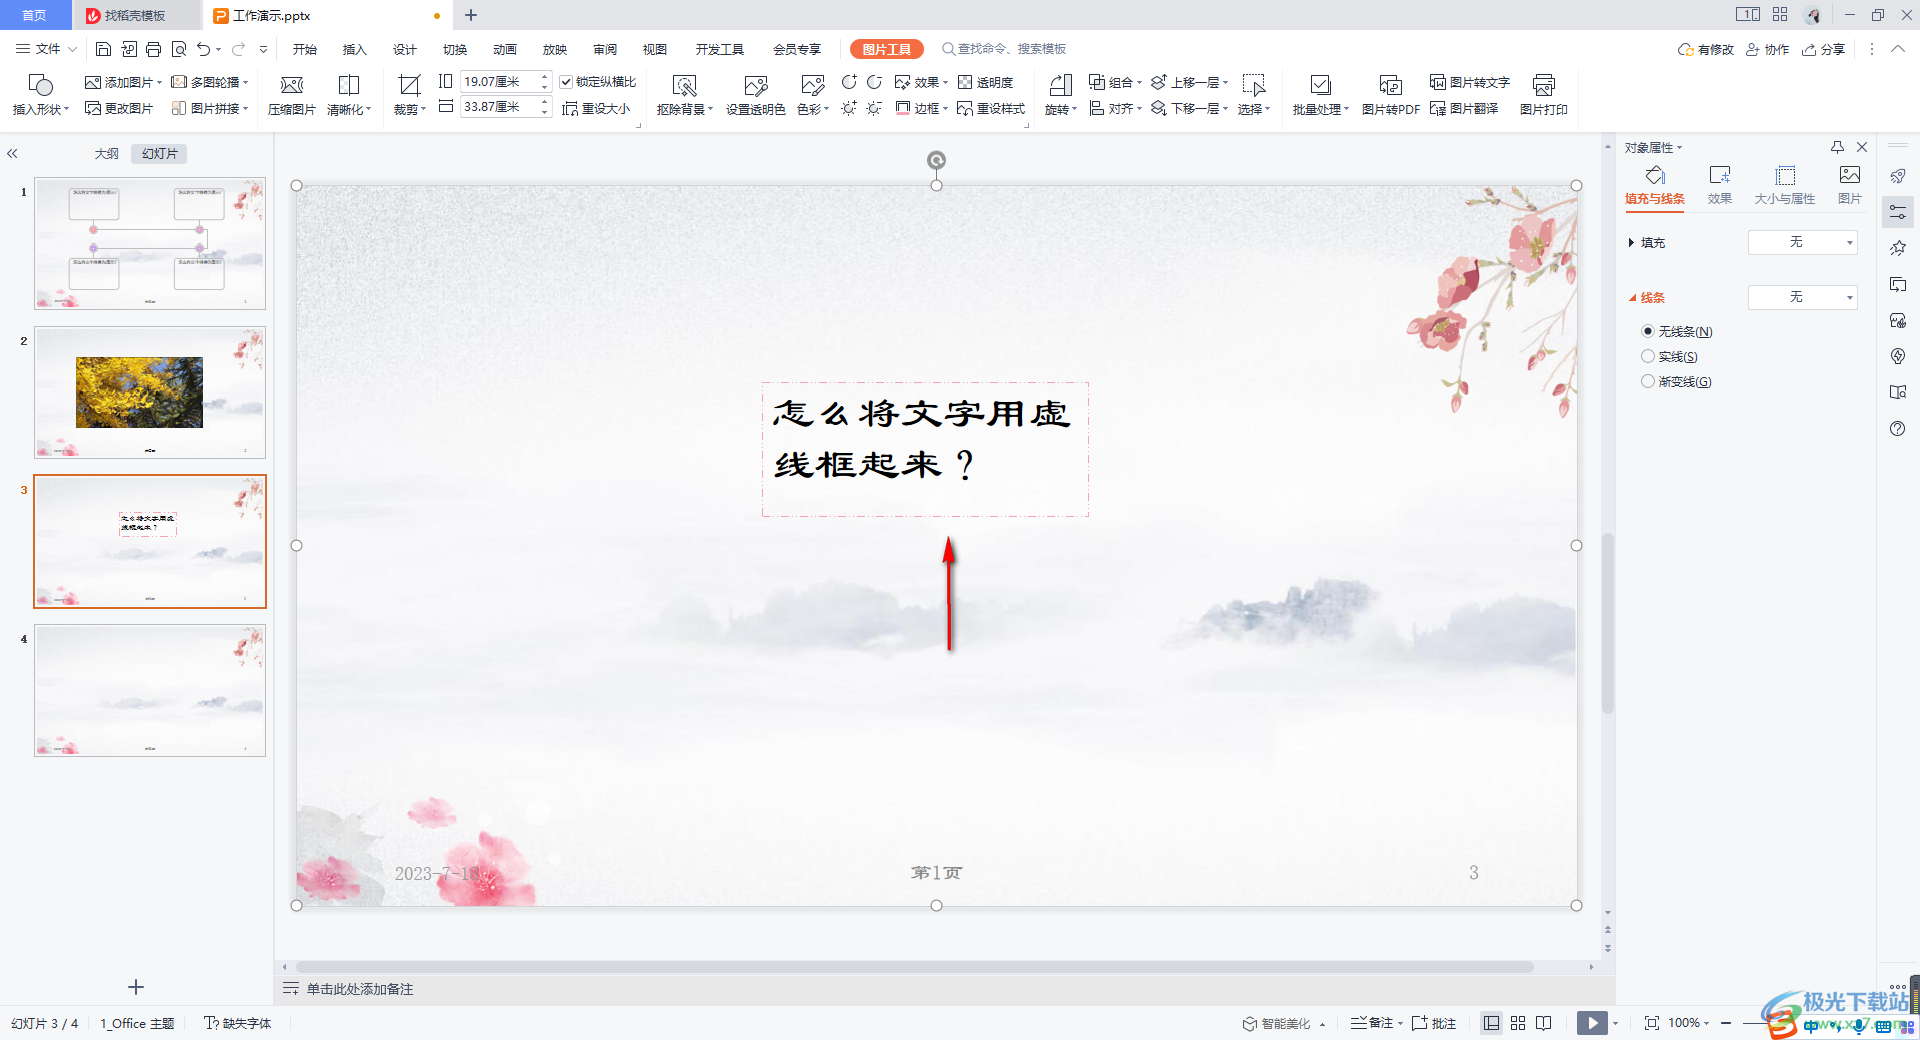Select slide 2 thumbnail with yellow tree

150,393
